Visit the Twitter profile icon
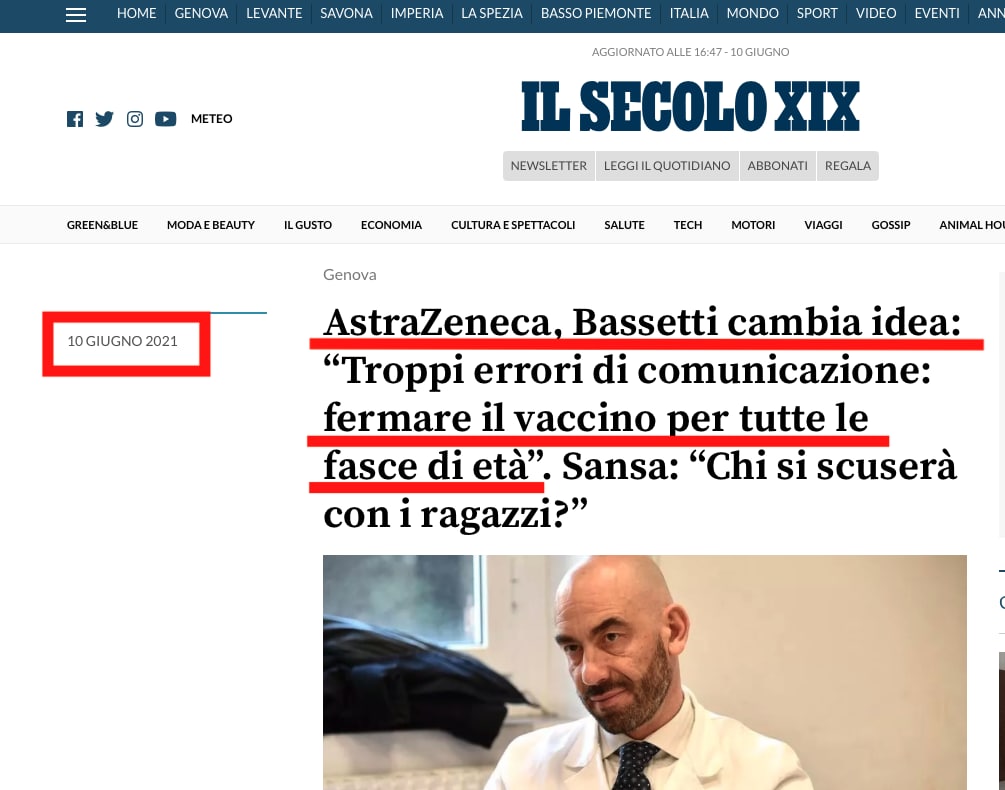The width and height of the screenshot is (1005, 790). coord(104,119)
